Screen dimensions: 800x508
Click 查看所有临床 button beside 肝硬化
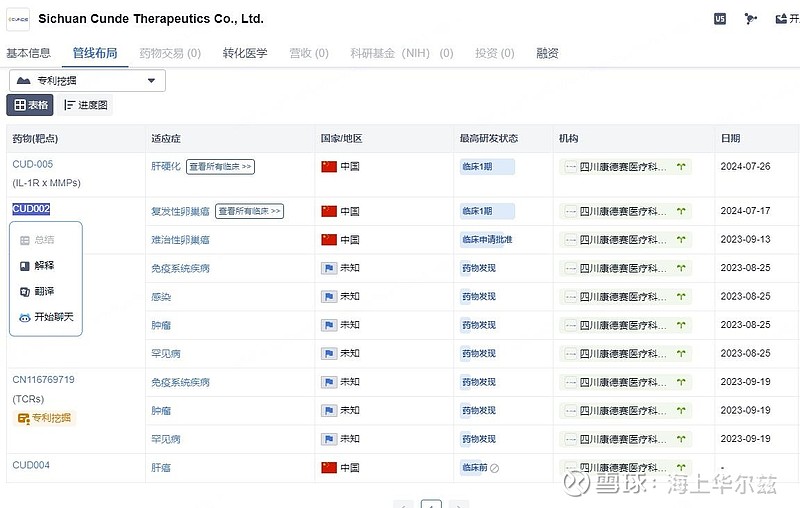tap(220, 167)
